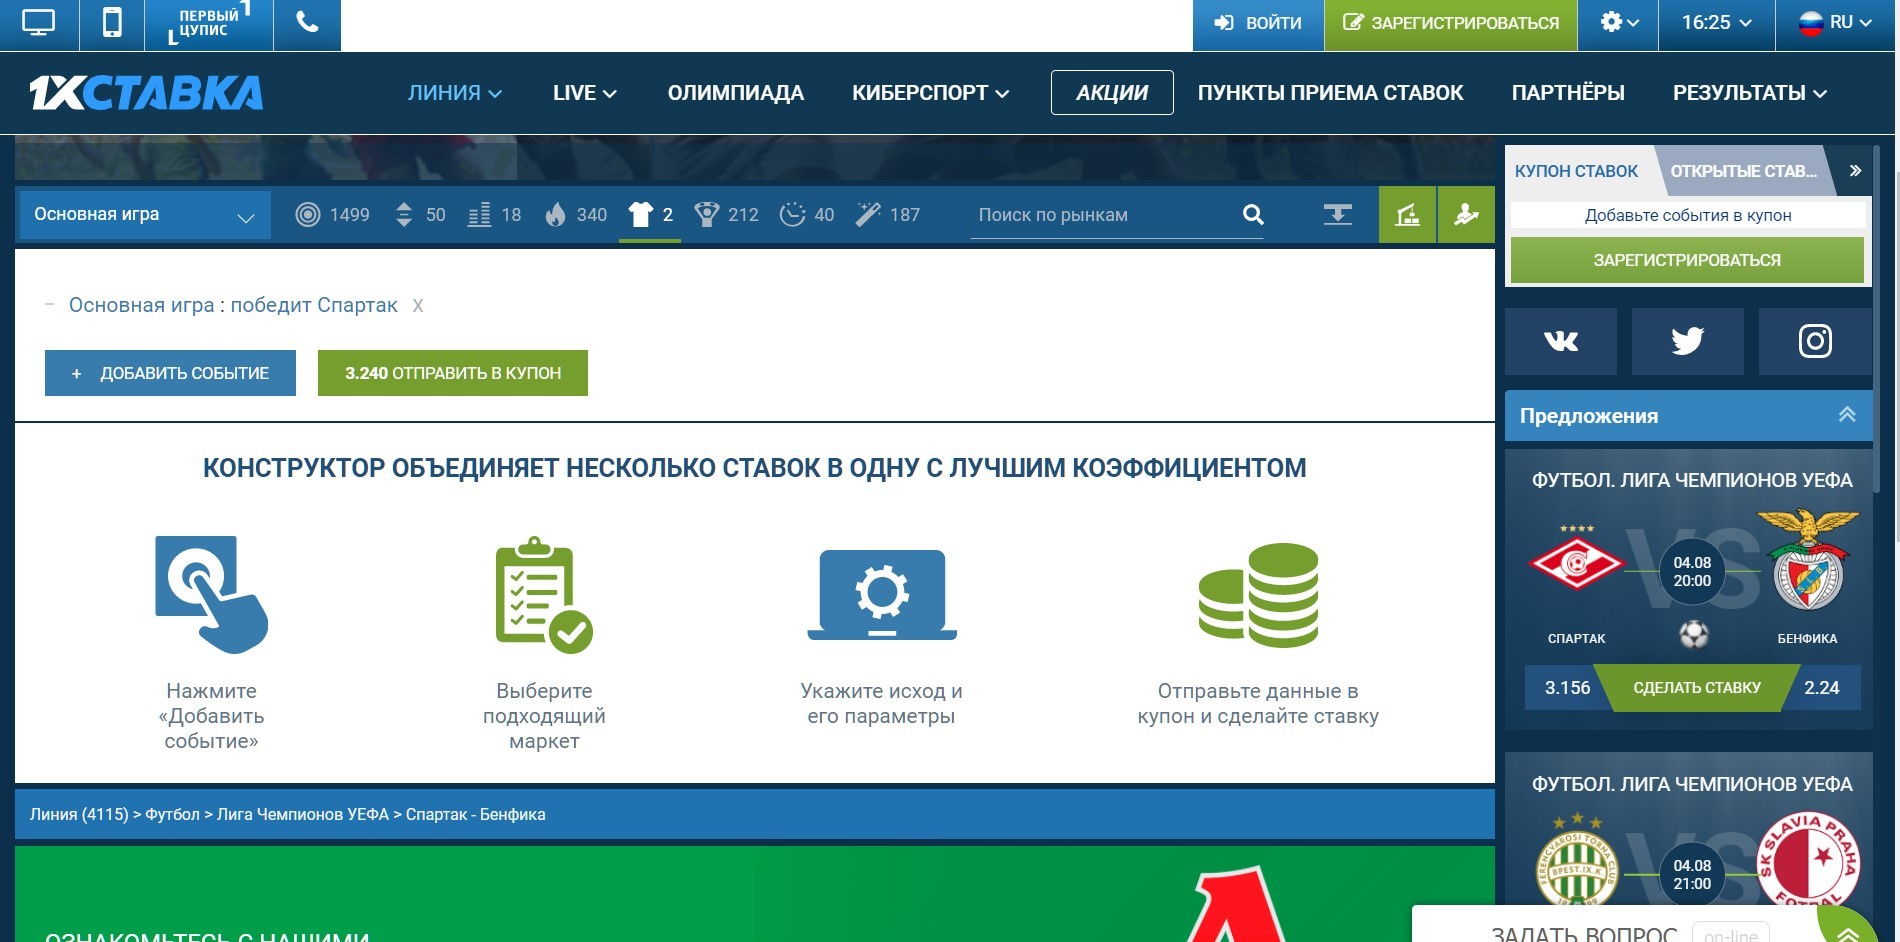Click the soccer ball icon between teams
Image resolution: width=1900 pixels, height=942 pixels.
coord(1694,634)
